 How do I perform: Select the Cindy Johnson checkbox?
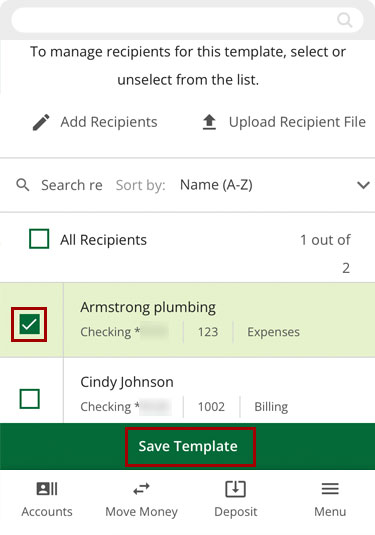point(30,399)
